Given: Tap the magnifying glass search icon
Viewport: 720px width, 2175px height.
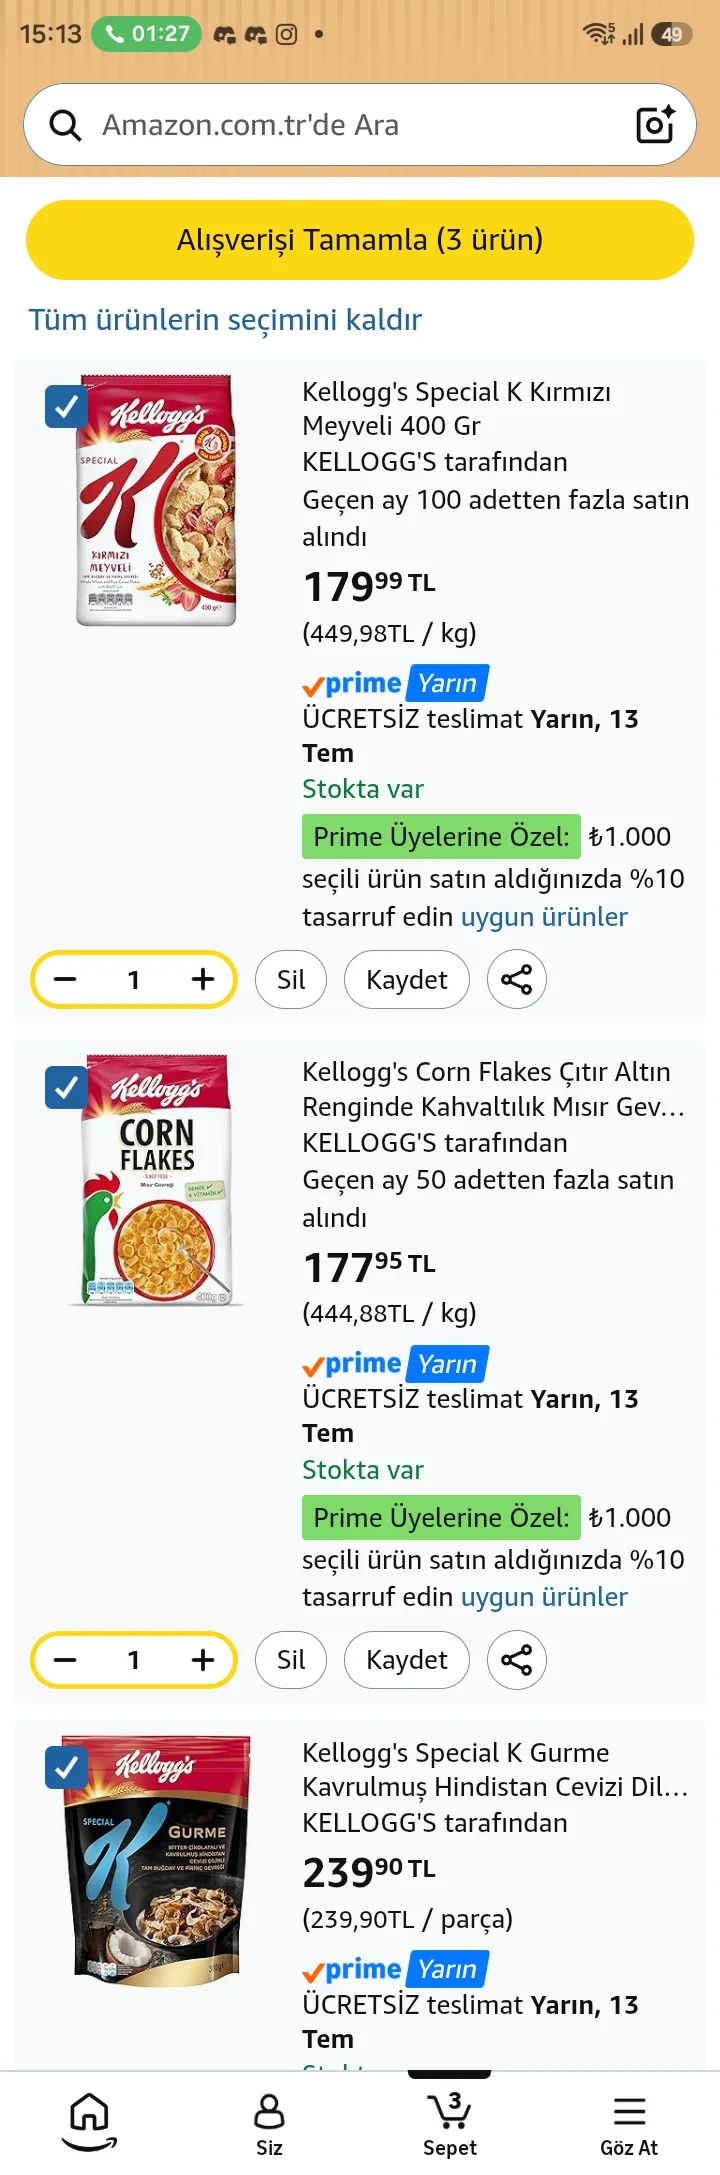Looking at the screenshot, I should point(66,125).
